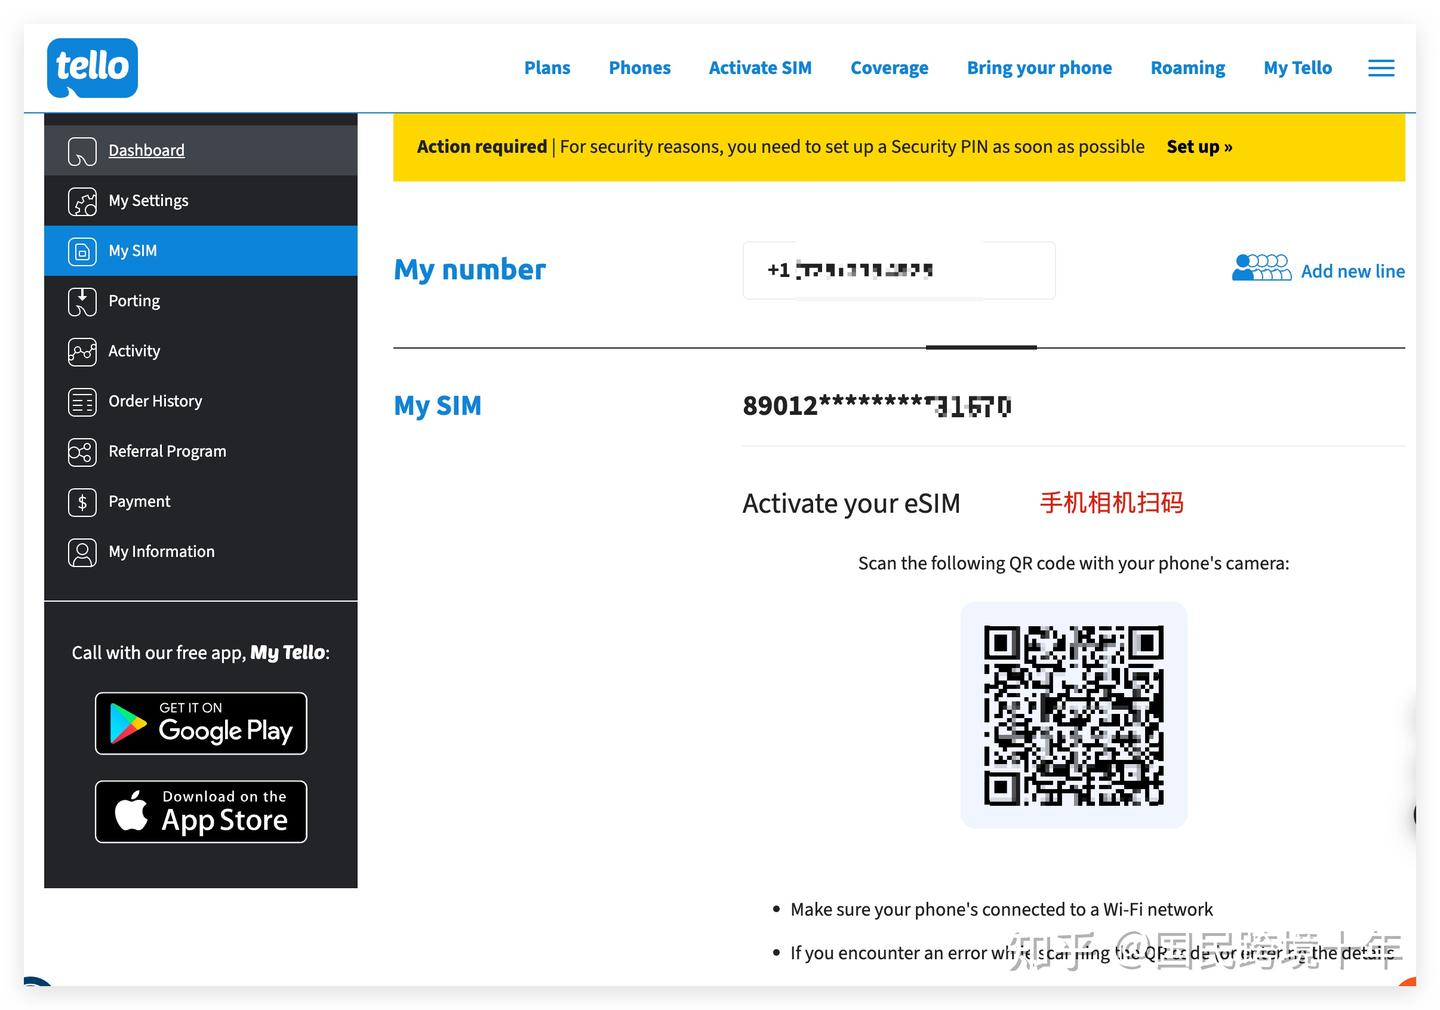The image size is (1440, 1010).
Task: Open the hamburger menu icon
Action: [1381, 68]
